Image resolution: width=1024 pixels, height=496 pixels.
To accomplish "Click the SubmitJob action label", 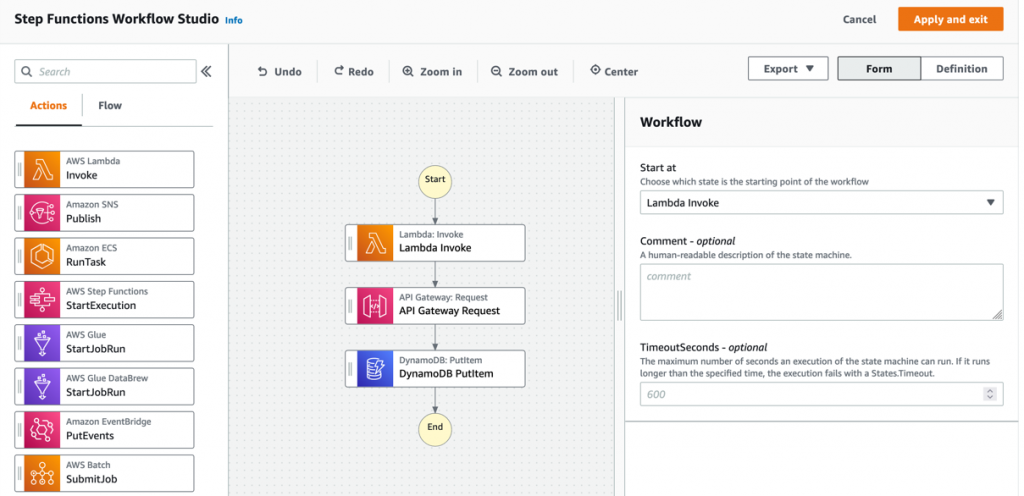I will pos(91,479).
